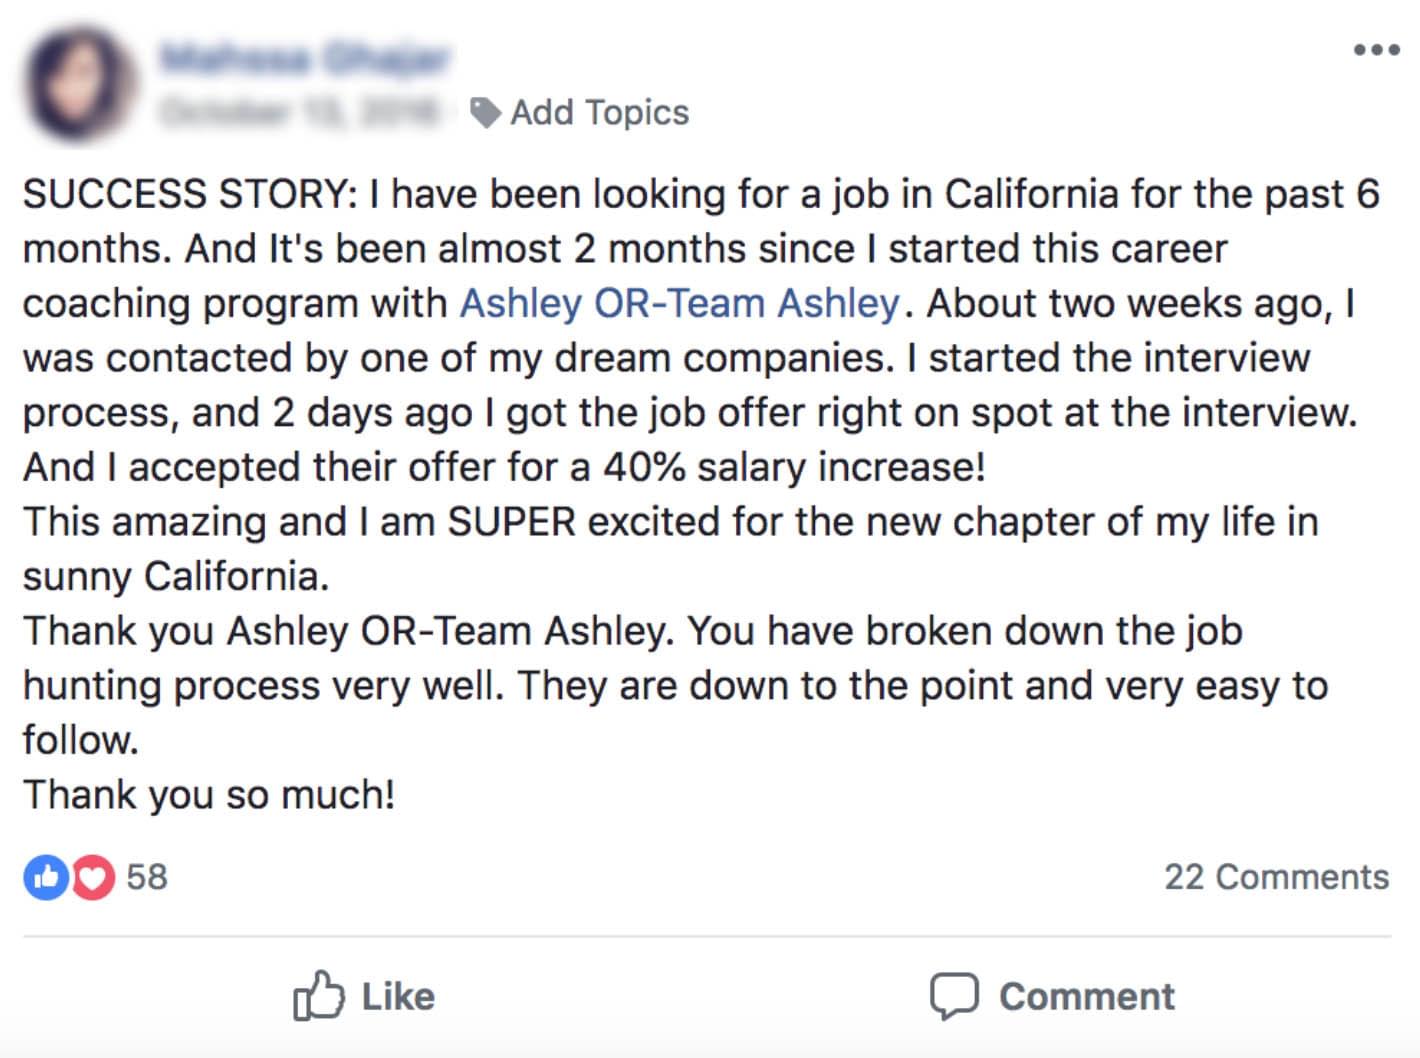This screenshot has height=1058, width=1420.
Task: Click the SUCCESS STORY opening words
Action: click(190, 194)
